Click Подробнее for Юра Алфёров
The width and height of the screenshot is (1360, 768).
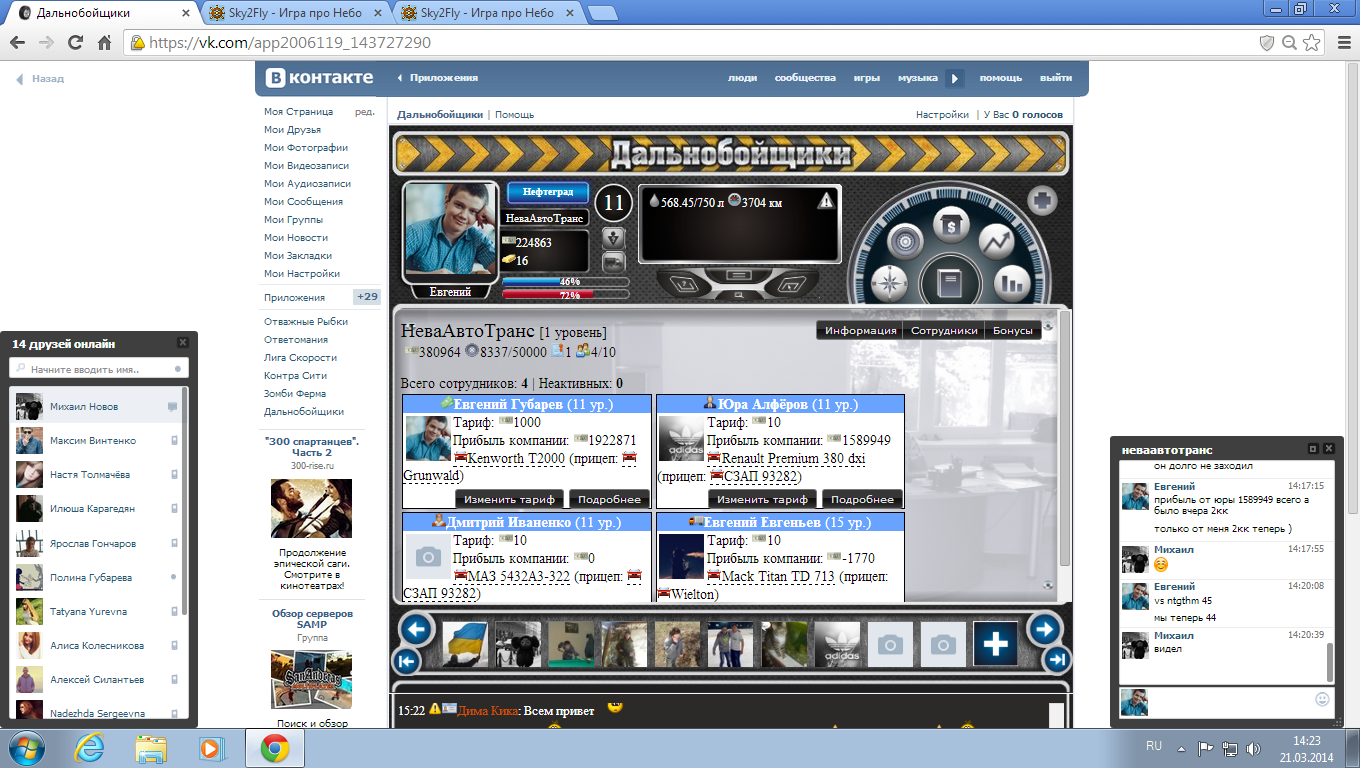(x=863, y=499)
